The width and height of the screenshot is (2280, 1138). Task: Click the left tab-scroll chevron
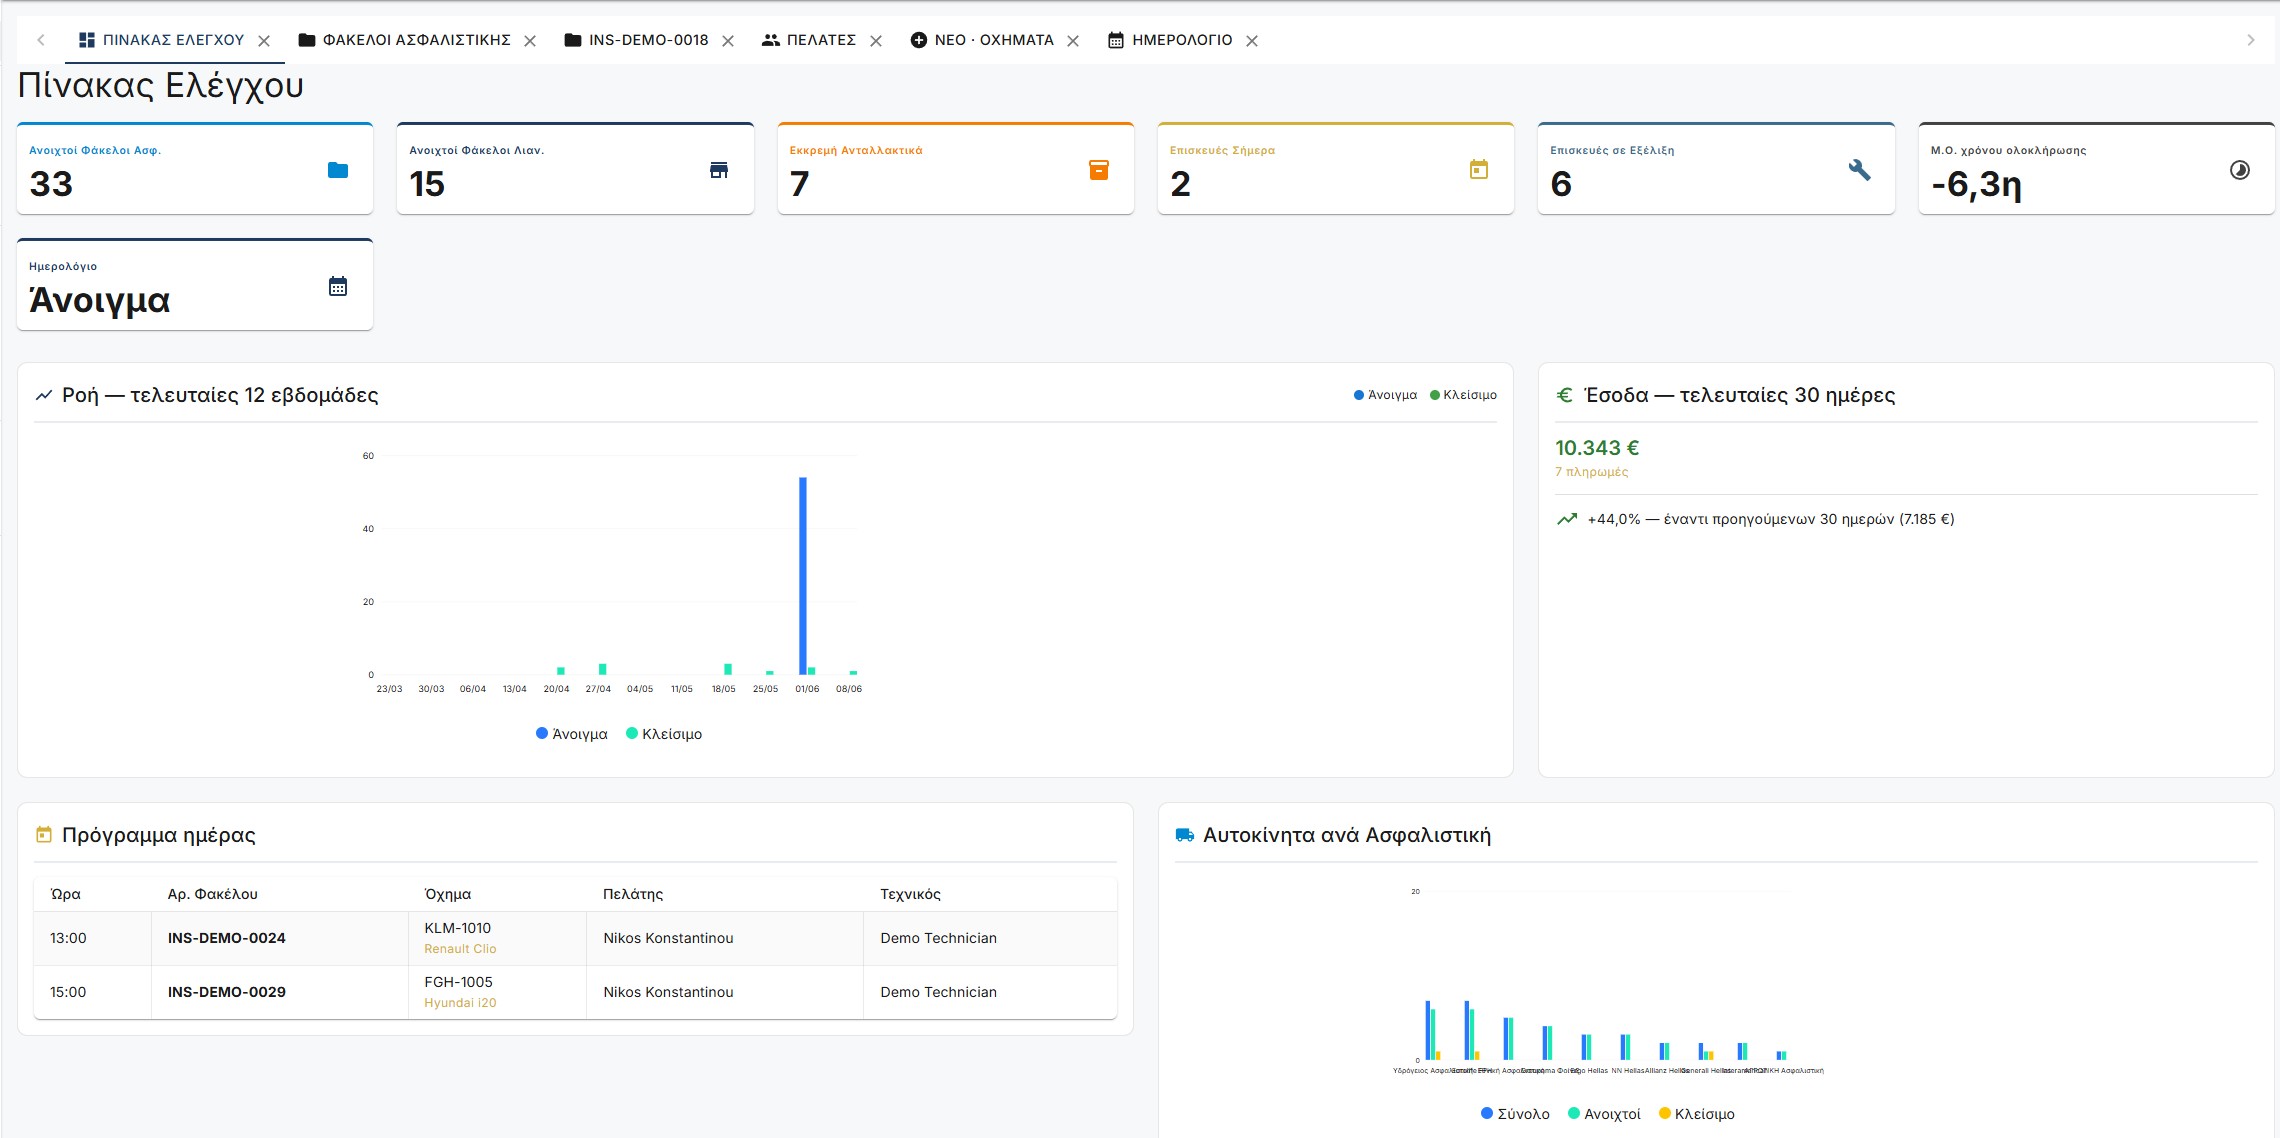(x=41, y=40)
